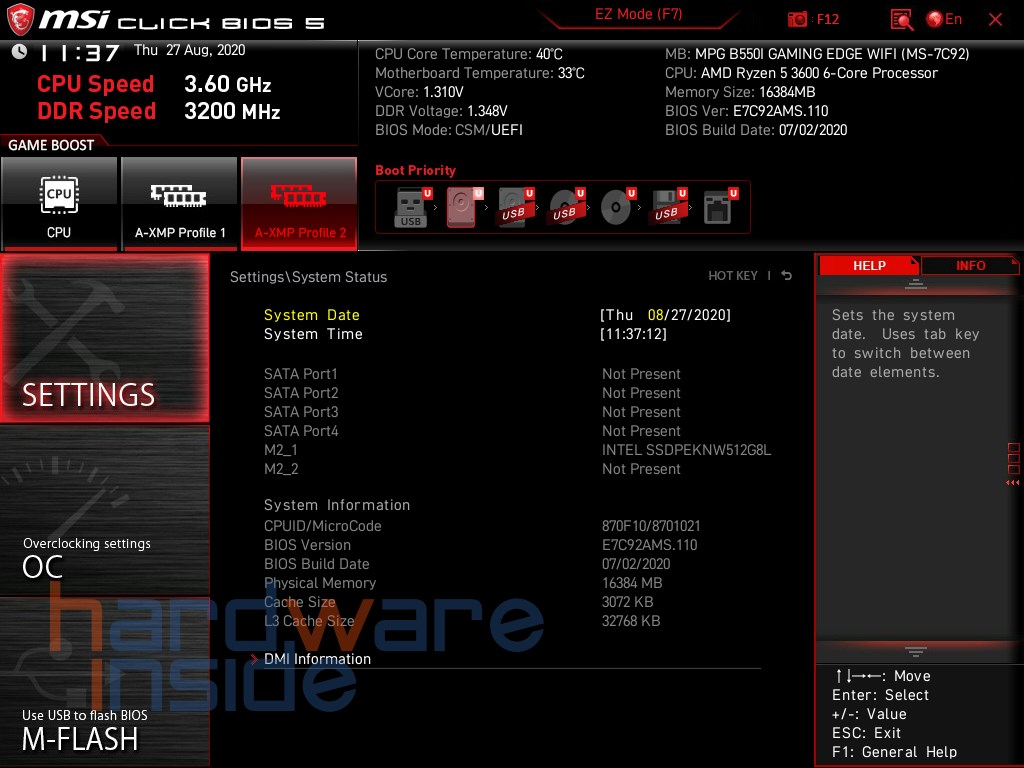The image size is (1024, 768).
Task: Click the side panel arrows at right edge
Action: (x=1013, y=483)
